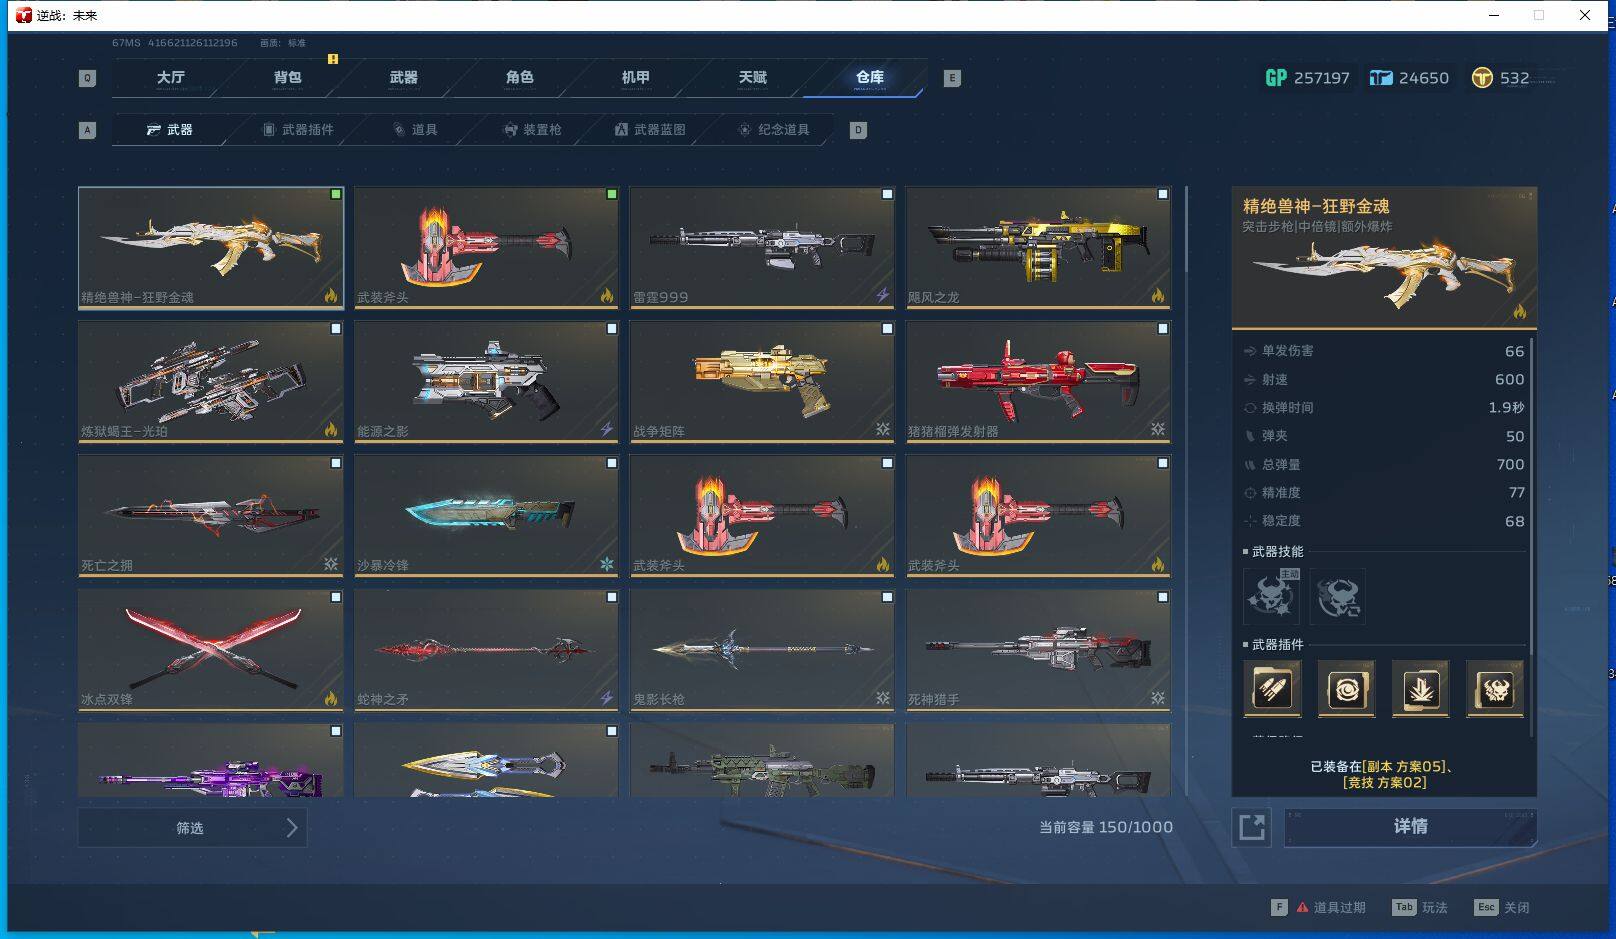Toggle the checkbox on 猪猪榴弹发射器 card
This screenshot has width=1616, height=939.
click(1163, 328)
